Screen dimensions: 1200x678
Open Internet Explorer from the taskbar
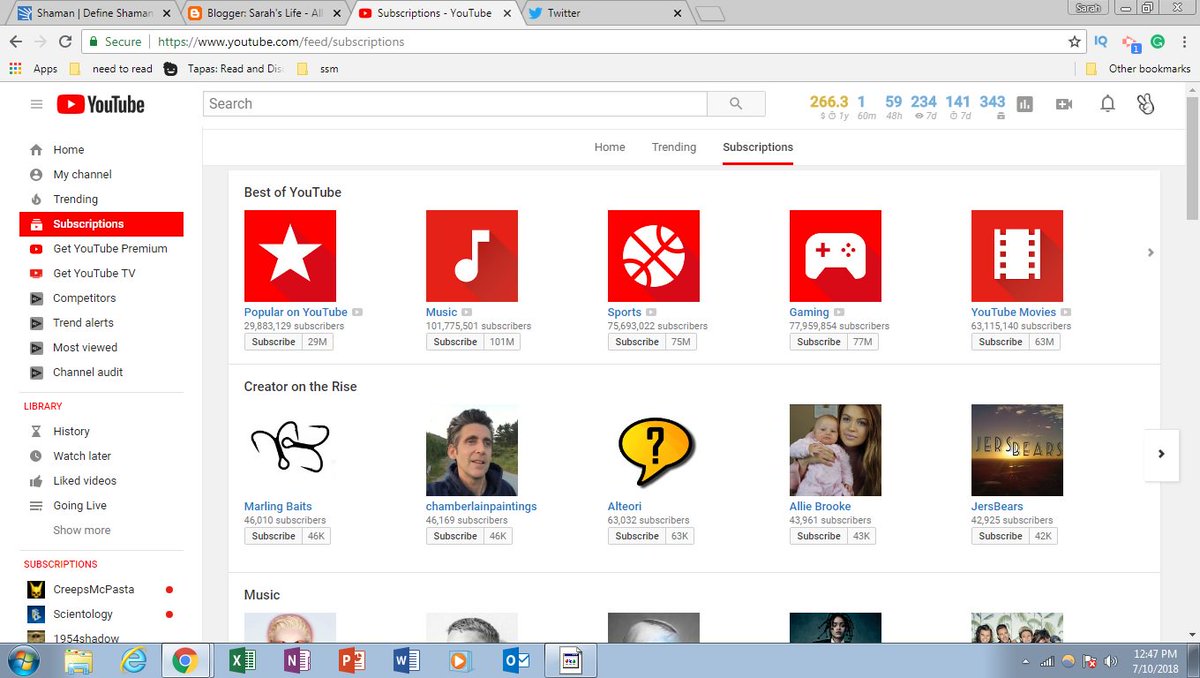[x=133, y=661]
